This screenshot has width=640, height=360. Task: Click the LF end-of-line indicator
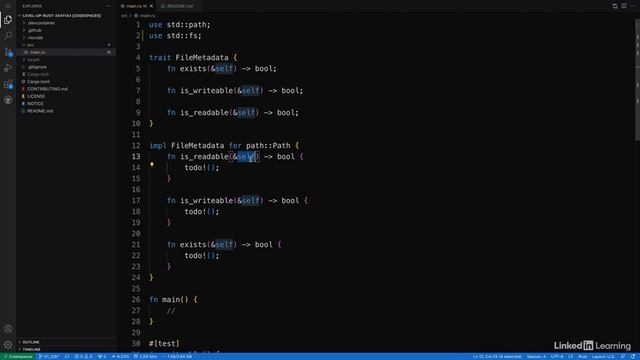click(x=571, y=357)
